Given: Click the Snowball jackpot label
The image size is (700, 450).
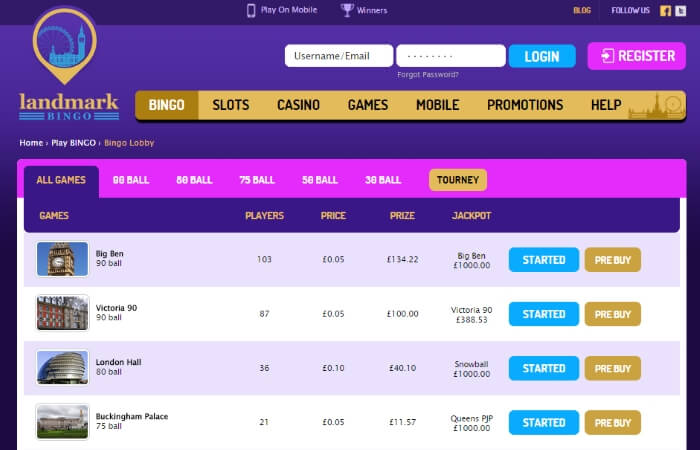Looking at the screenshot, I should (x=471, y=364).
